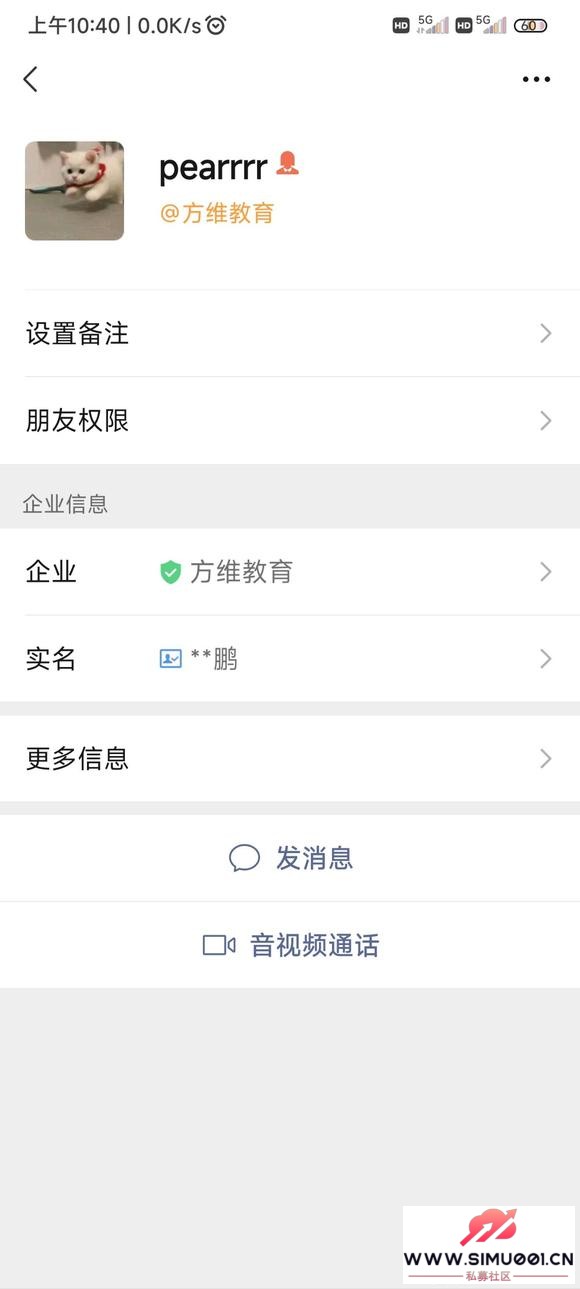
Task: Expand the 朋友权限 row chevron
Action: click(546, 421)
